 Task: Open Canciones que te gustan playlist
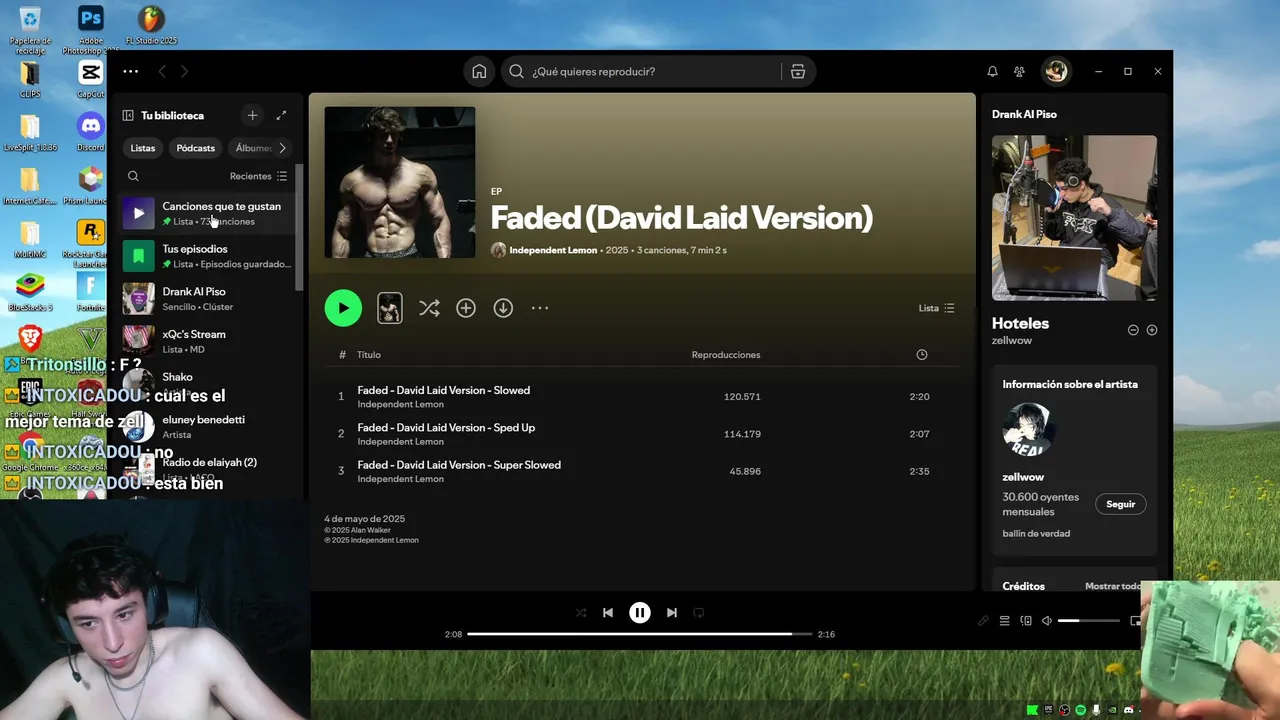point(208,213)
